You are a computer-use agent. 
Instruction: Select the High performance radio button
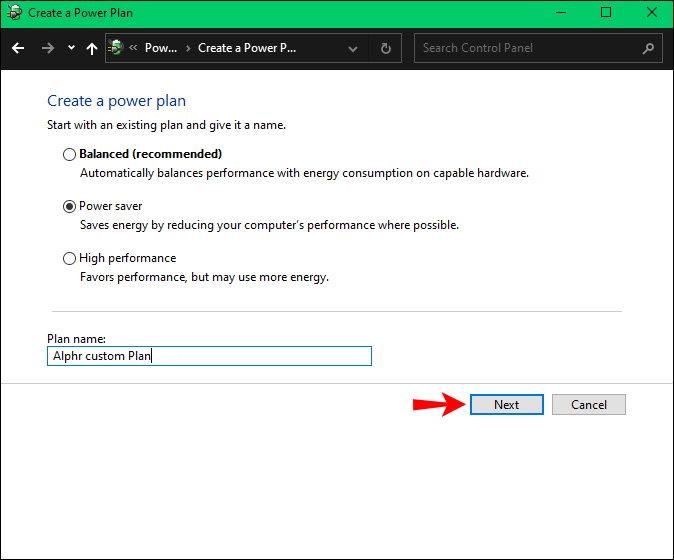tap(69, 258)
